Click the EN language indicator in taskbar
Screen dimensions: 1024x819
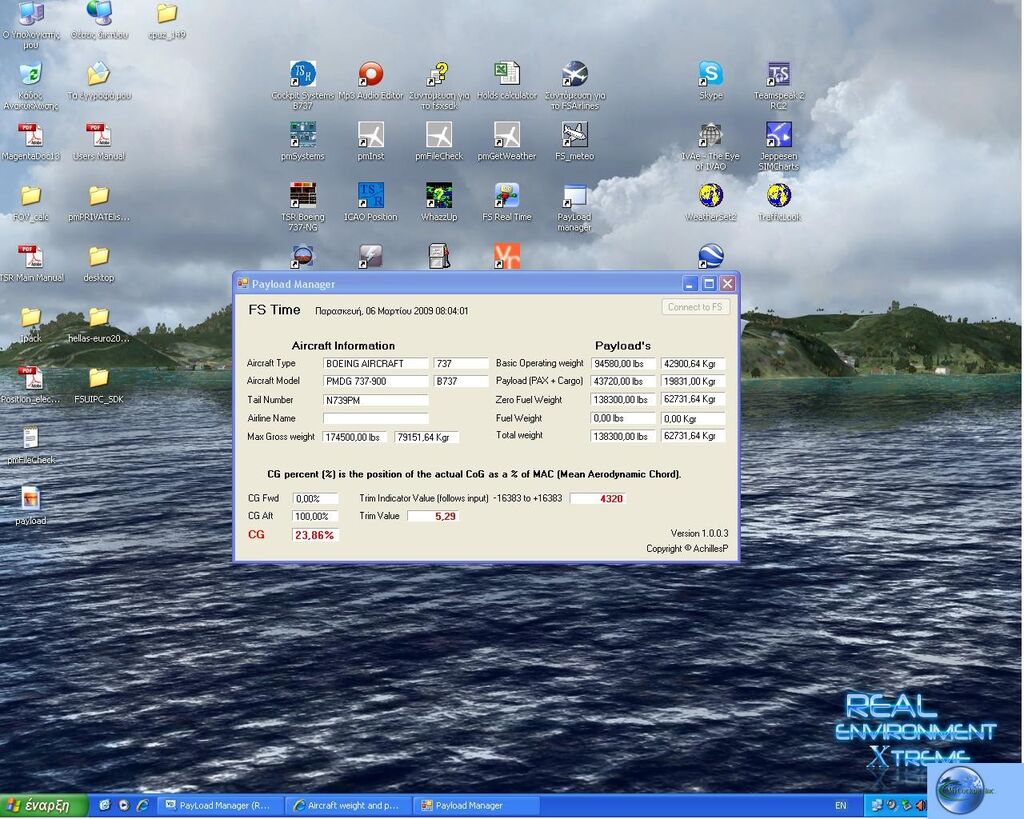click(x=840, y=806)
